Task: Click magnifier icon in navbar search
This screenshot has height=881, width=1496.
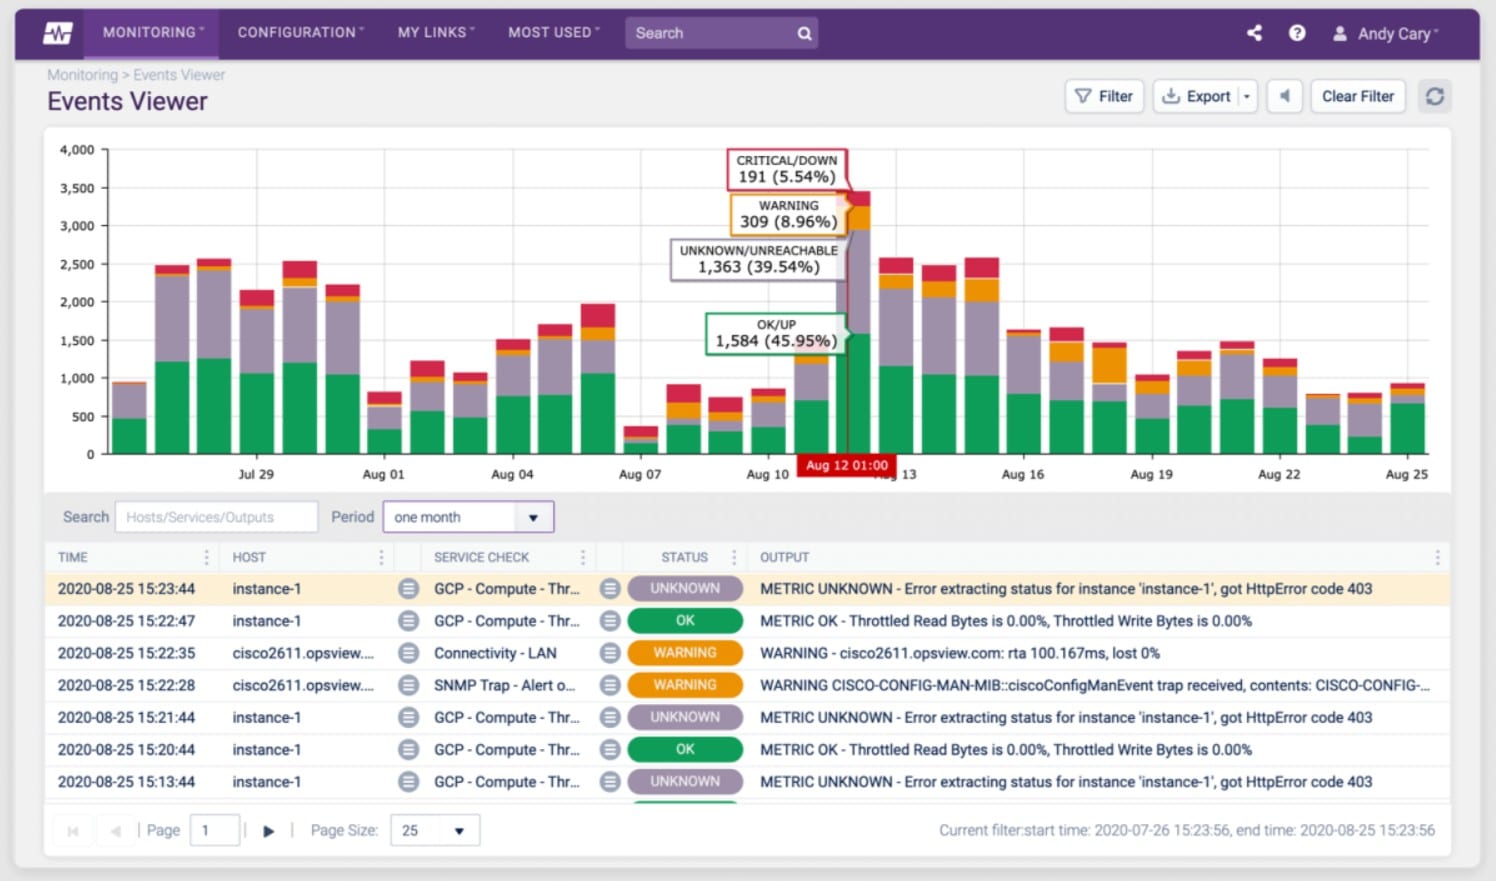Action: click(804, 32)
